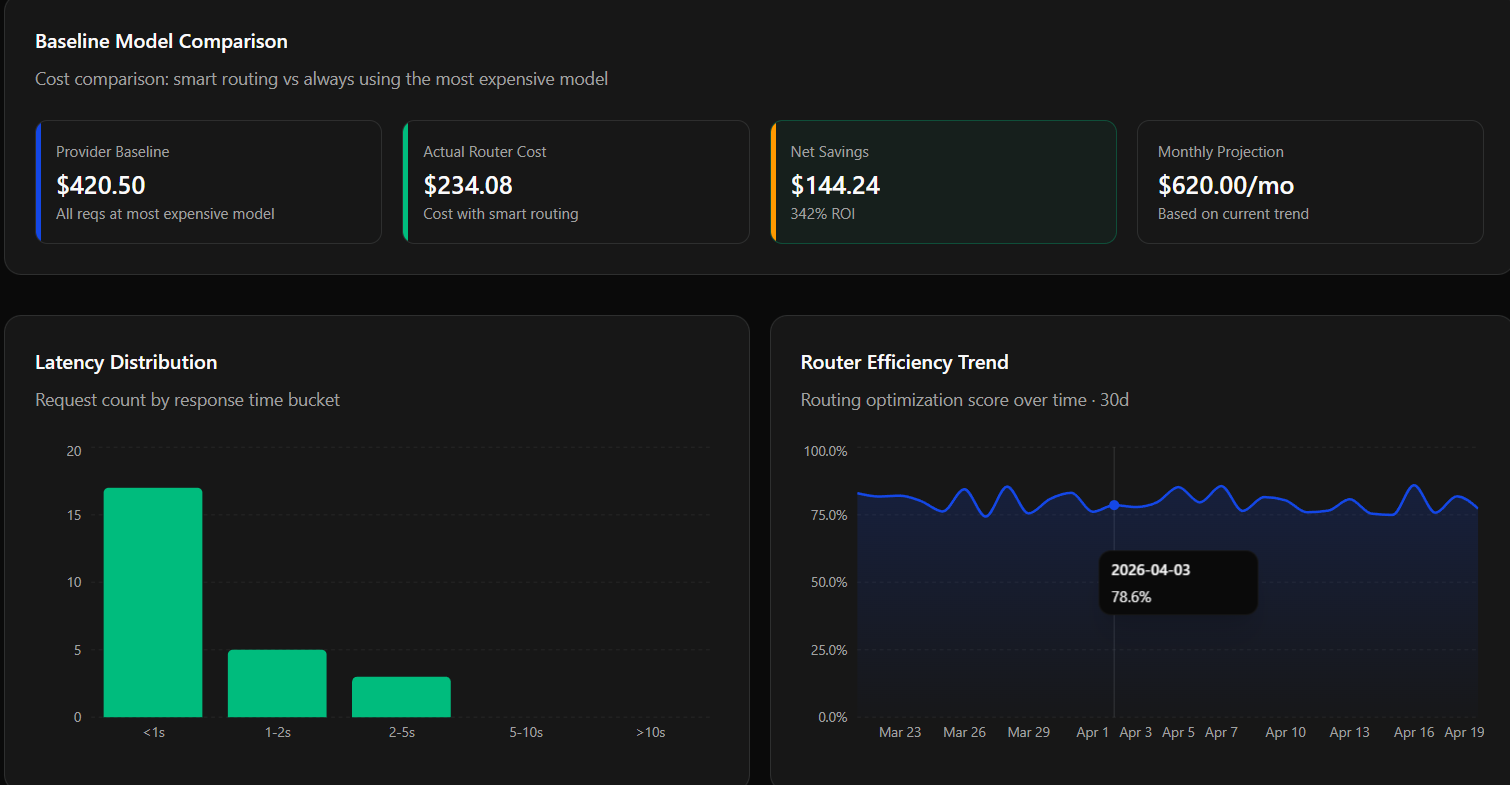
Task: Click the Mar 23 date label
Action: coord(900,732)
